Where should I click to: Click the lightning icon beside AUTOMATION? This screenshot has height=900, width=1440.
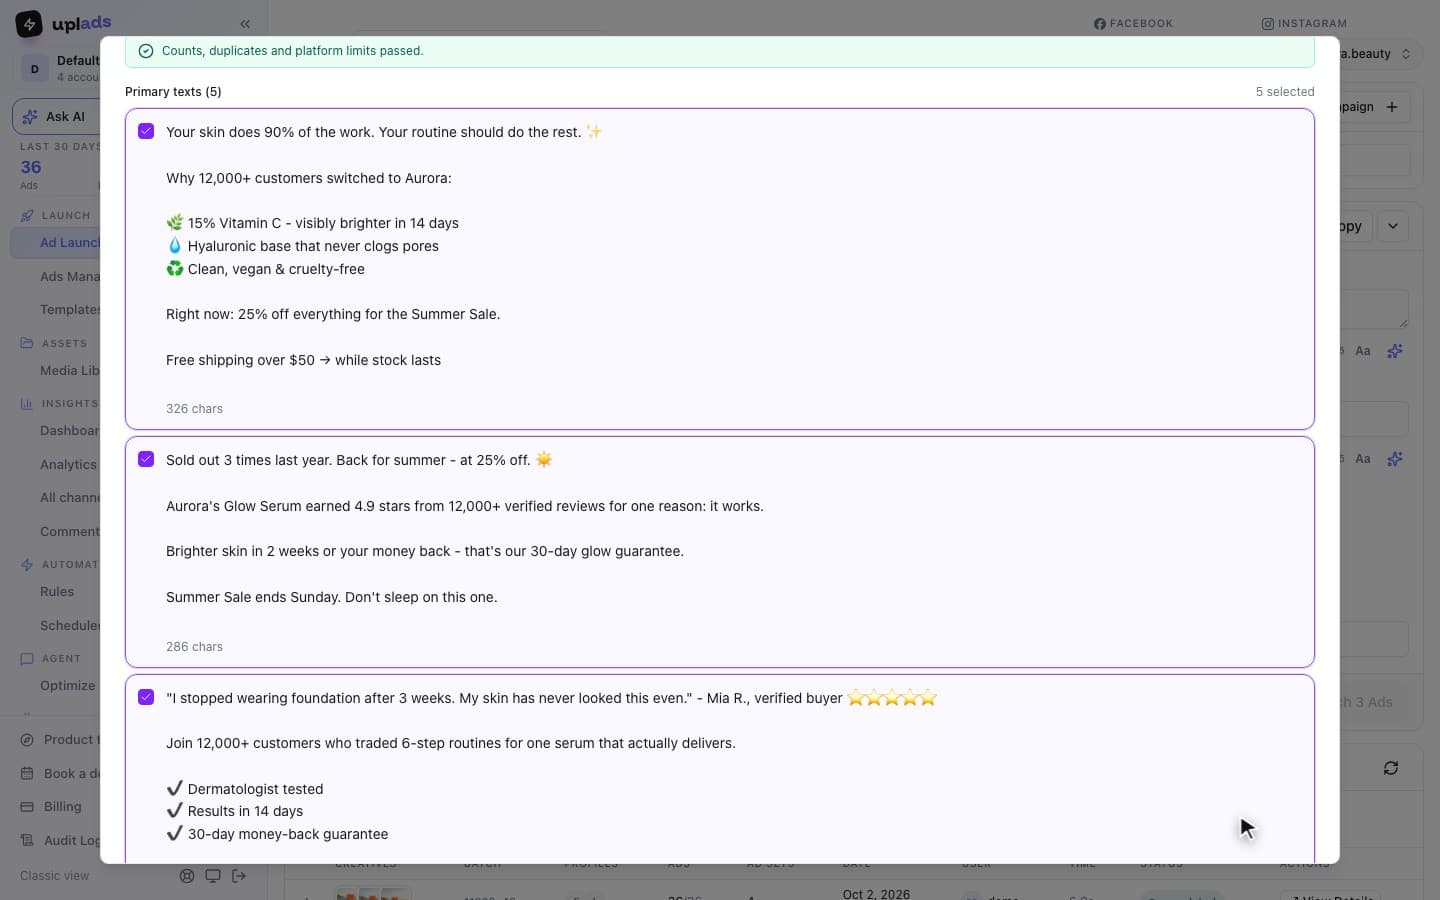[27, 565]
